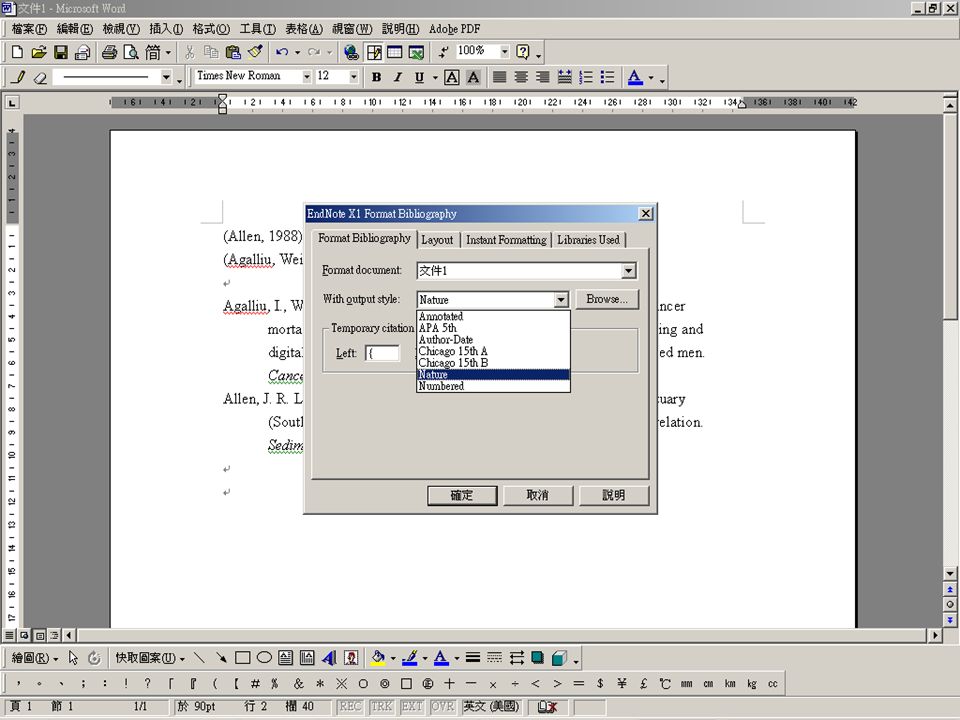Screen dimensions: 960x720
Task: Click the Font Color icon in drawing toolbar
Action: 441,658
